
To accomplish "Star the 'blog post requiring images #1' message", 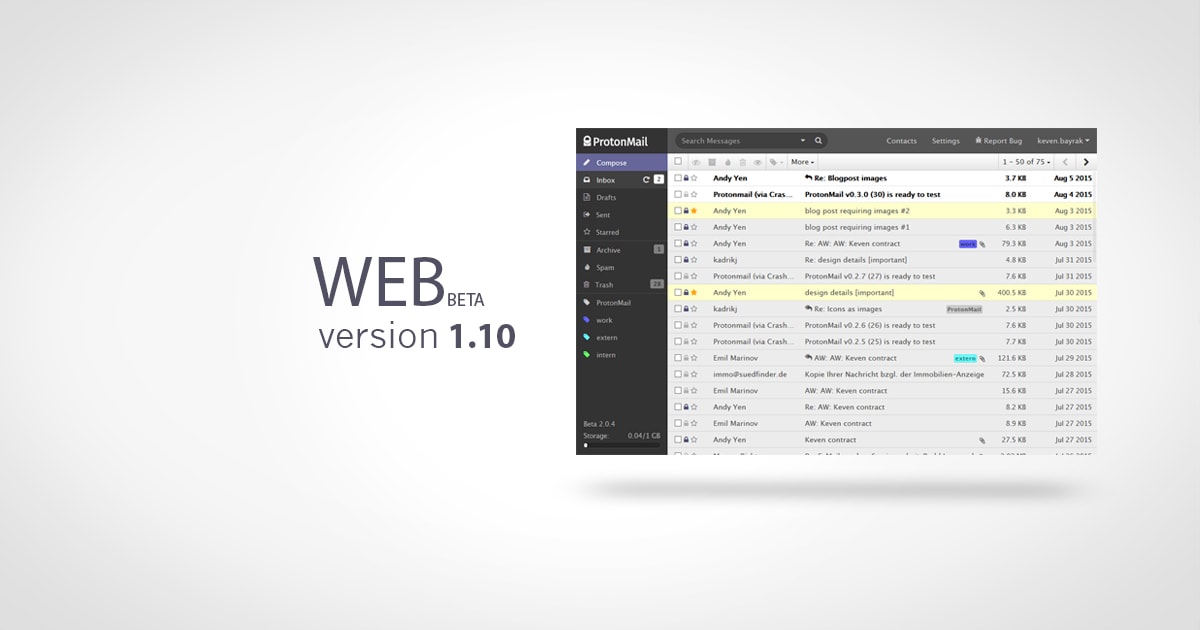I will point(694,227).
